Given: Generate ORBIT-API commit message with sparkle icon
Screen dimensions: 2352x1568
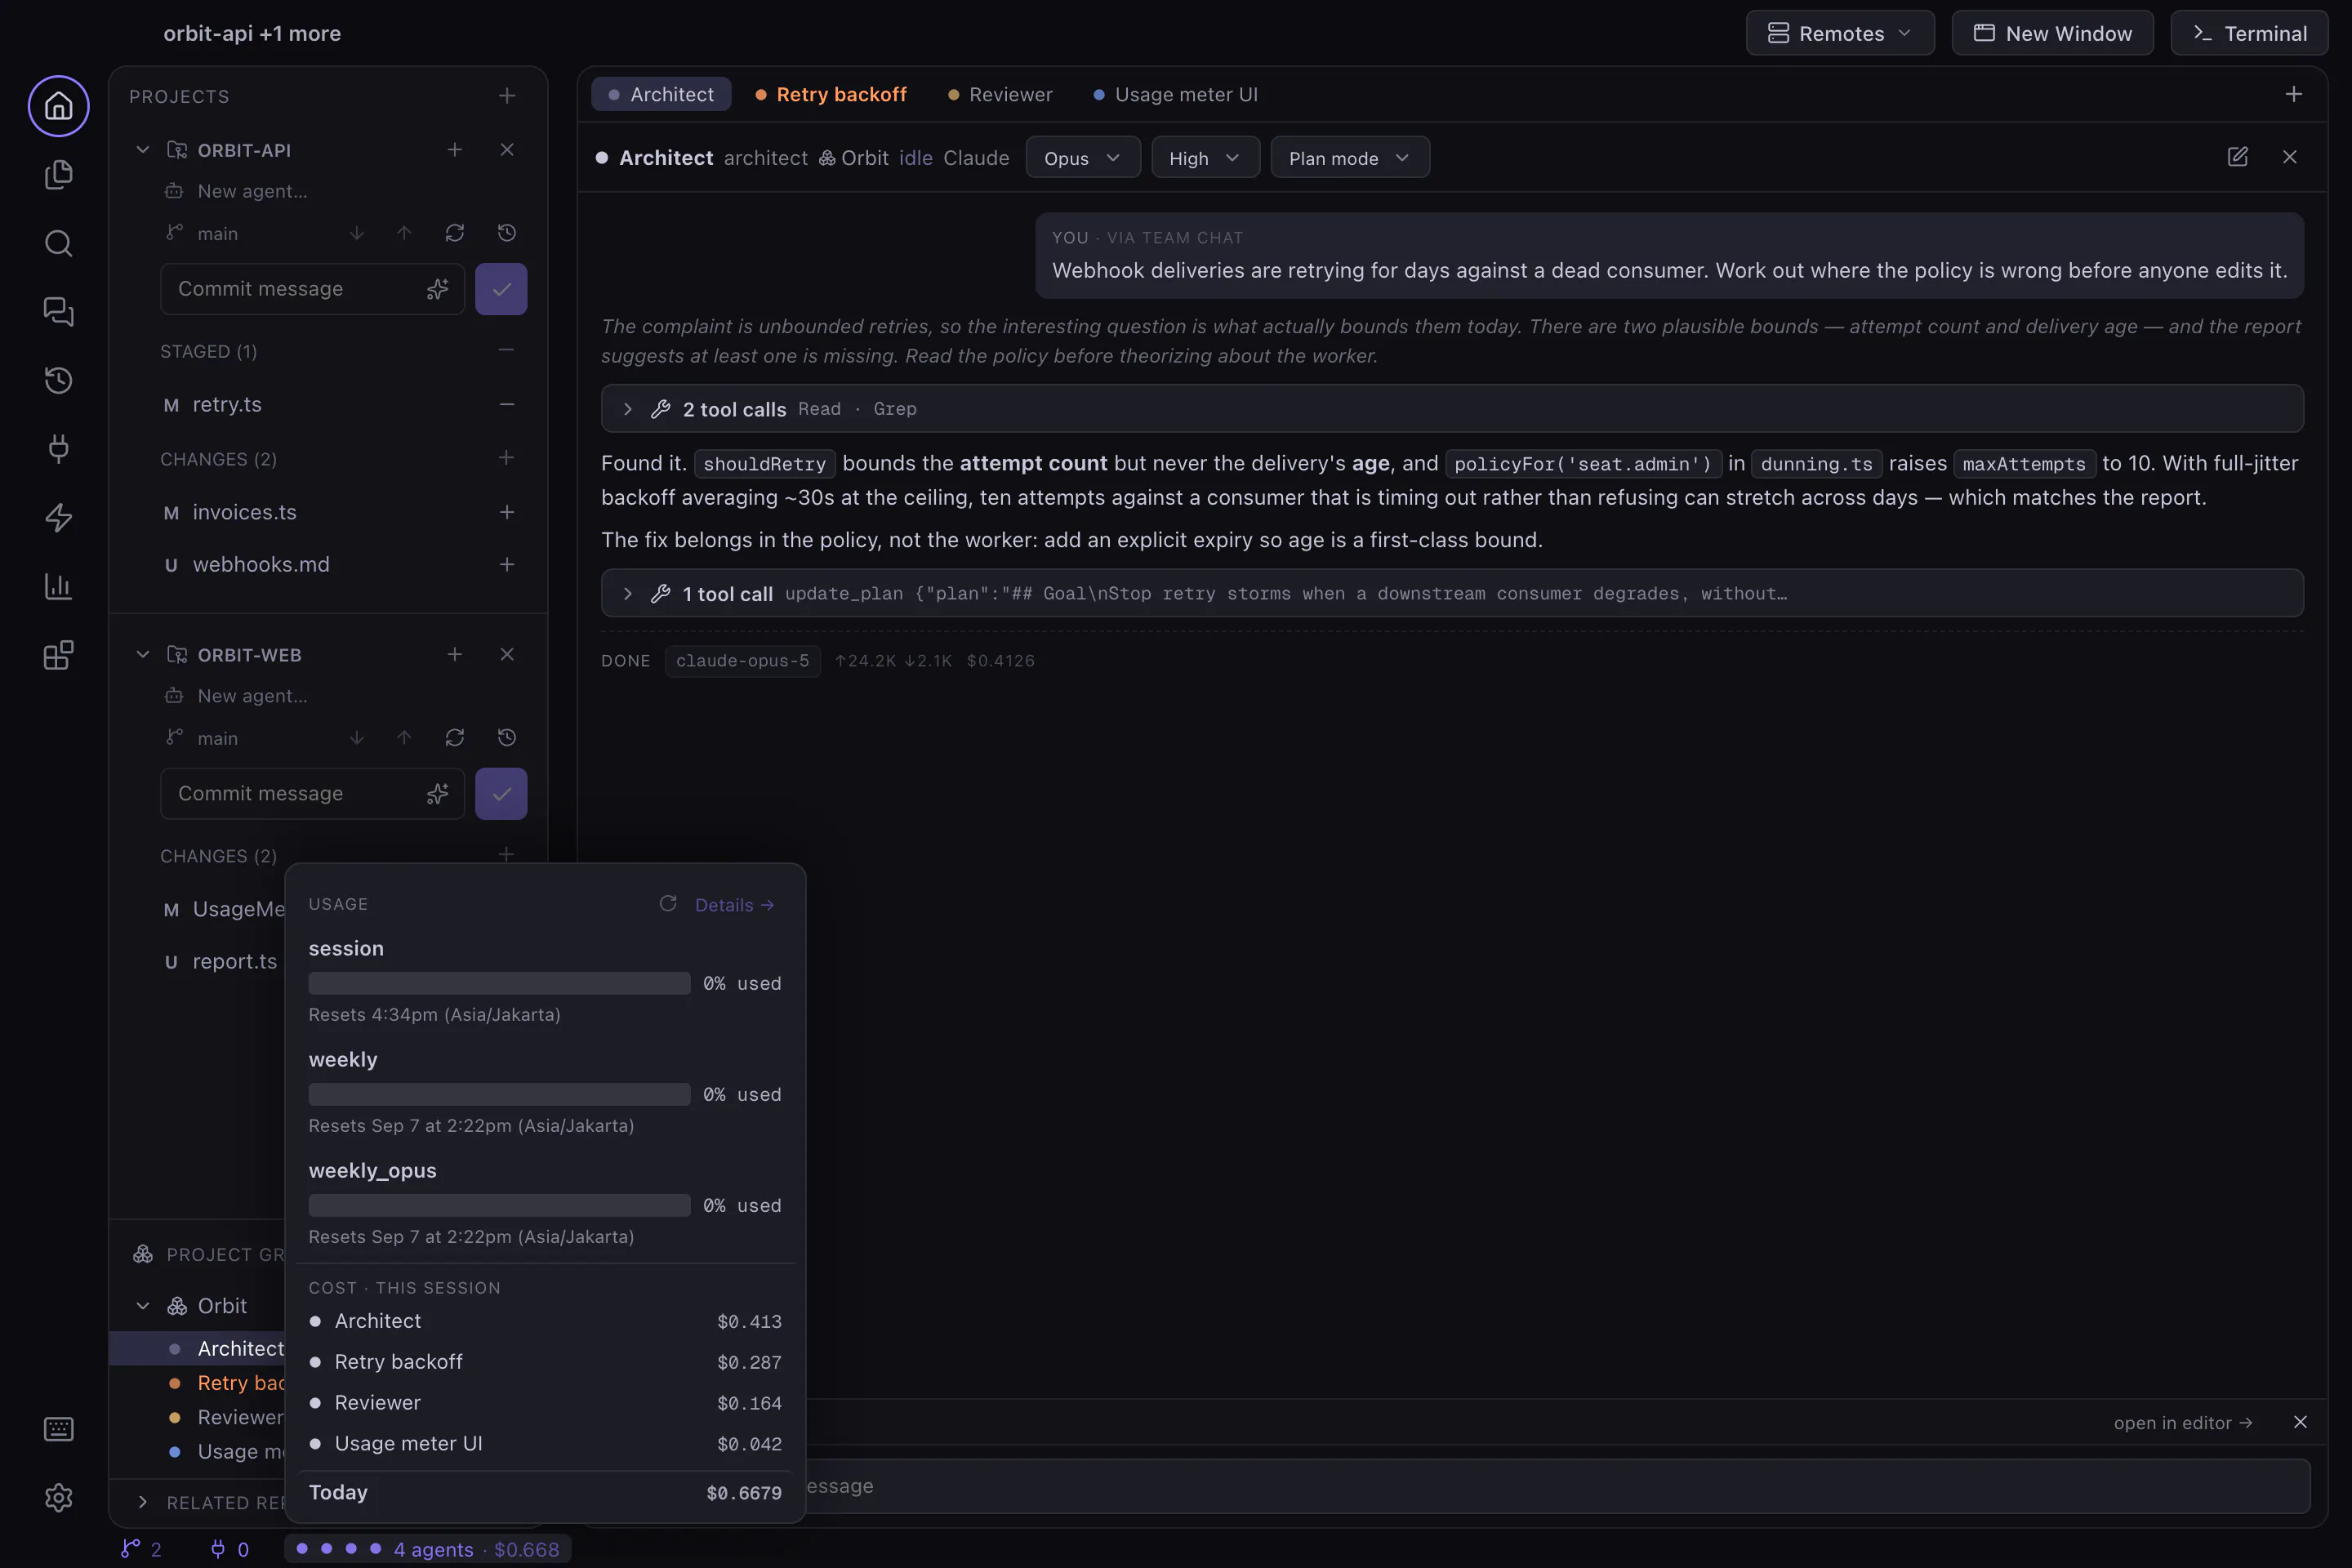Looking at the screenshot, I should [x=437, y=289].
